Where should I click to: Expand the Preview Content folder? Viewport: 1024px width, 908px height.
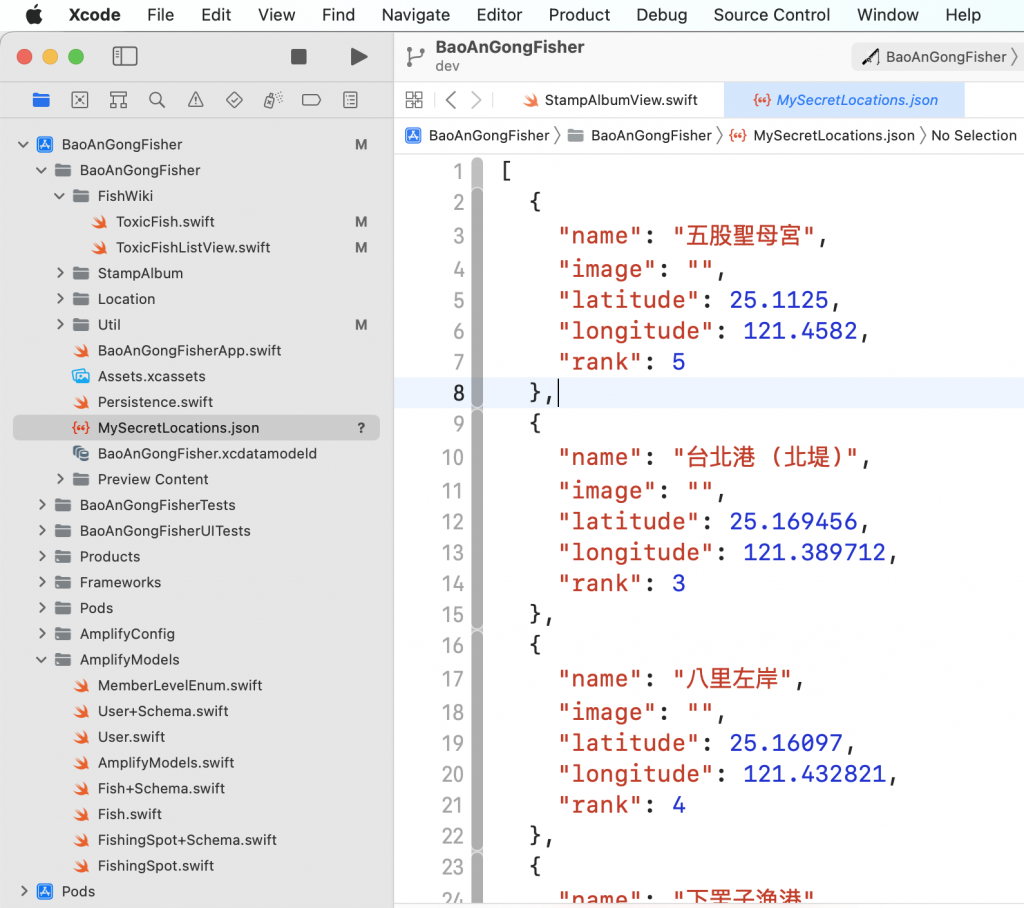tap(60, 479)
